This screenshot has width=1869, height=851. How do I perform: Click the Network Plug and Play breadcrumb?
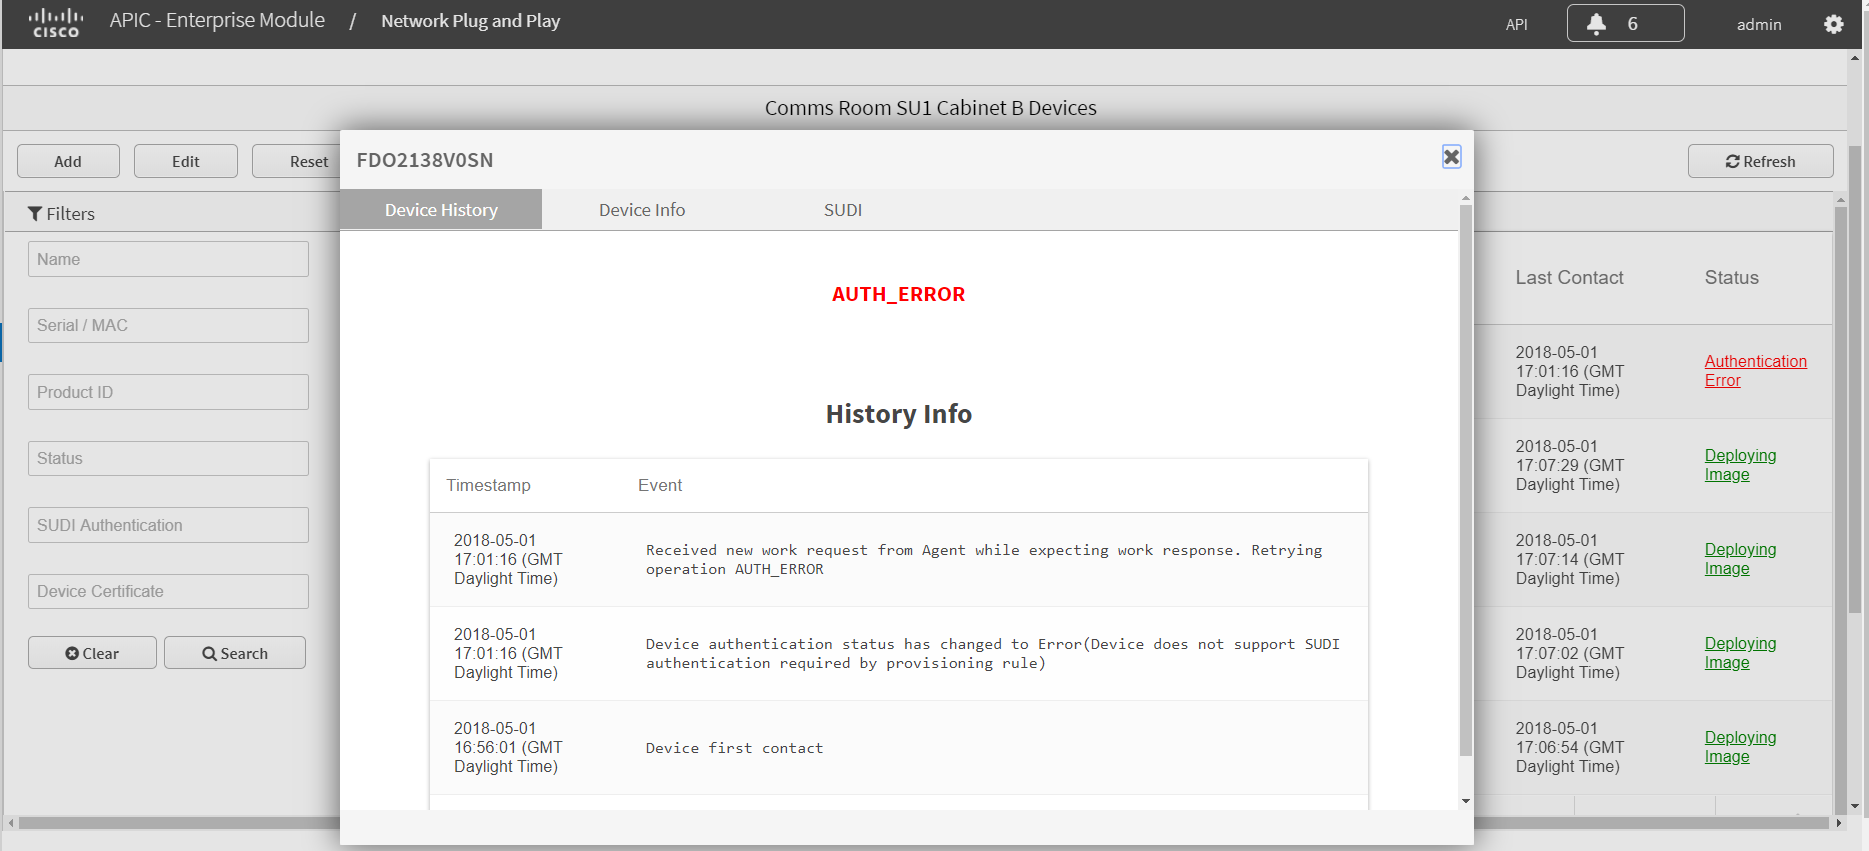[x=470, y=21]
